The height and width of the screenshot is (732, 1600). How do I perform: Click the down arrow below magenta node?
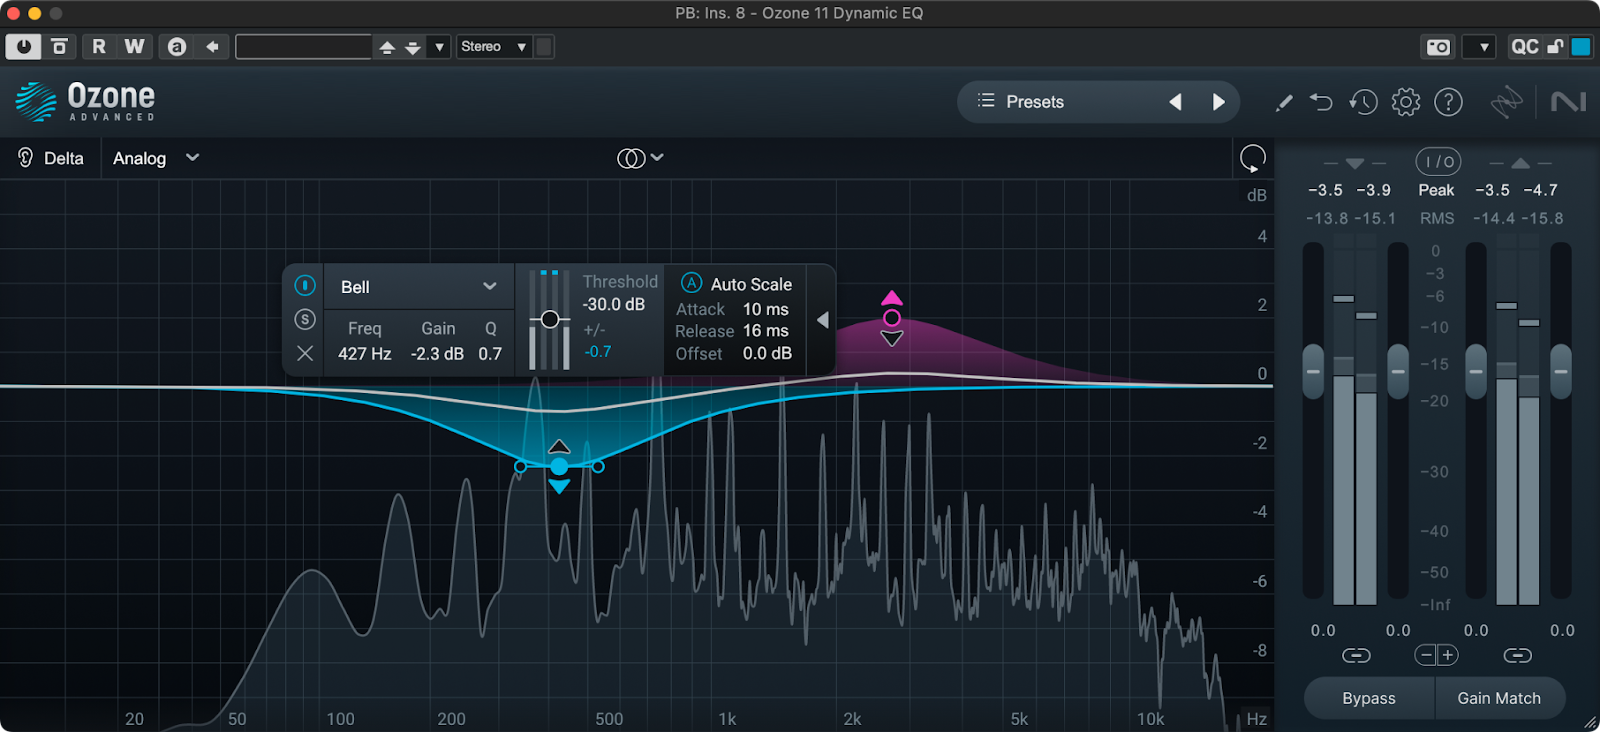click(x=892, y=339)
